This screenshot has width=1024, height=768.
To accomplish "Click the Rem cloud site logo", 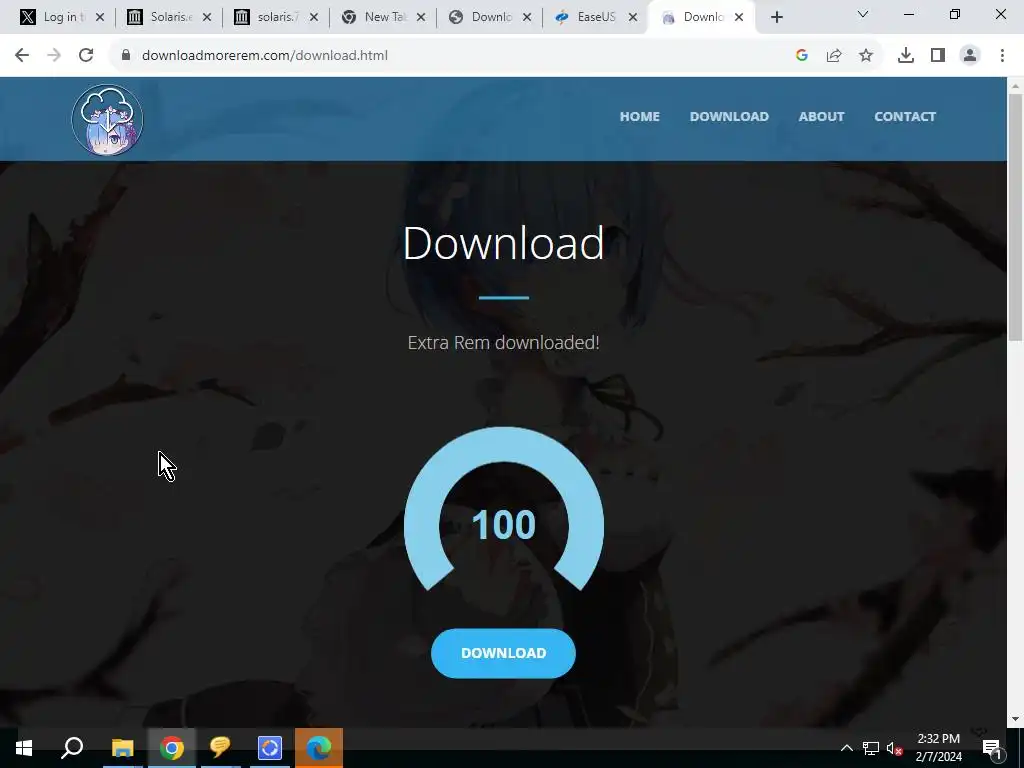I will (x=107, y=120).
